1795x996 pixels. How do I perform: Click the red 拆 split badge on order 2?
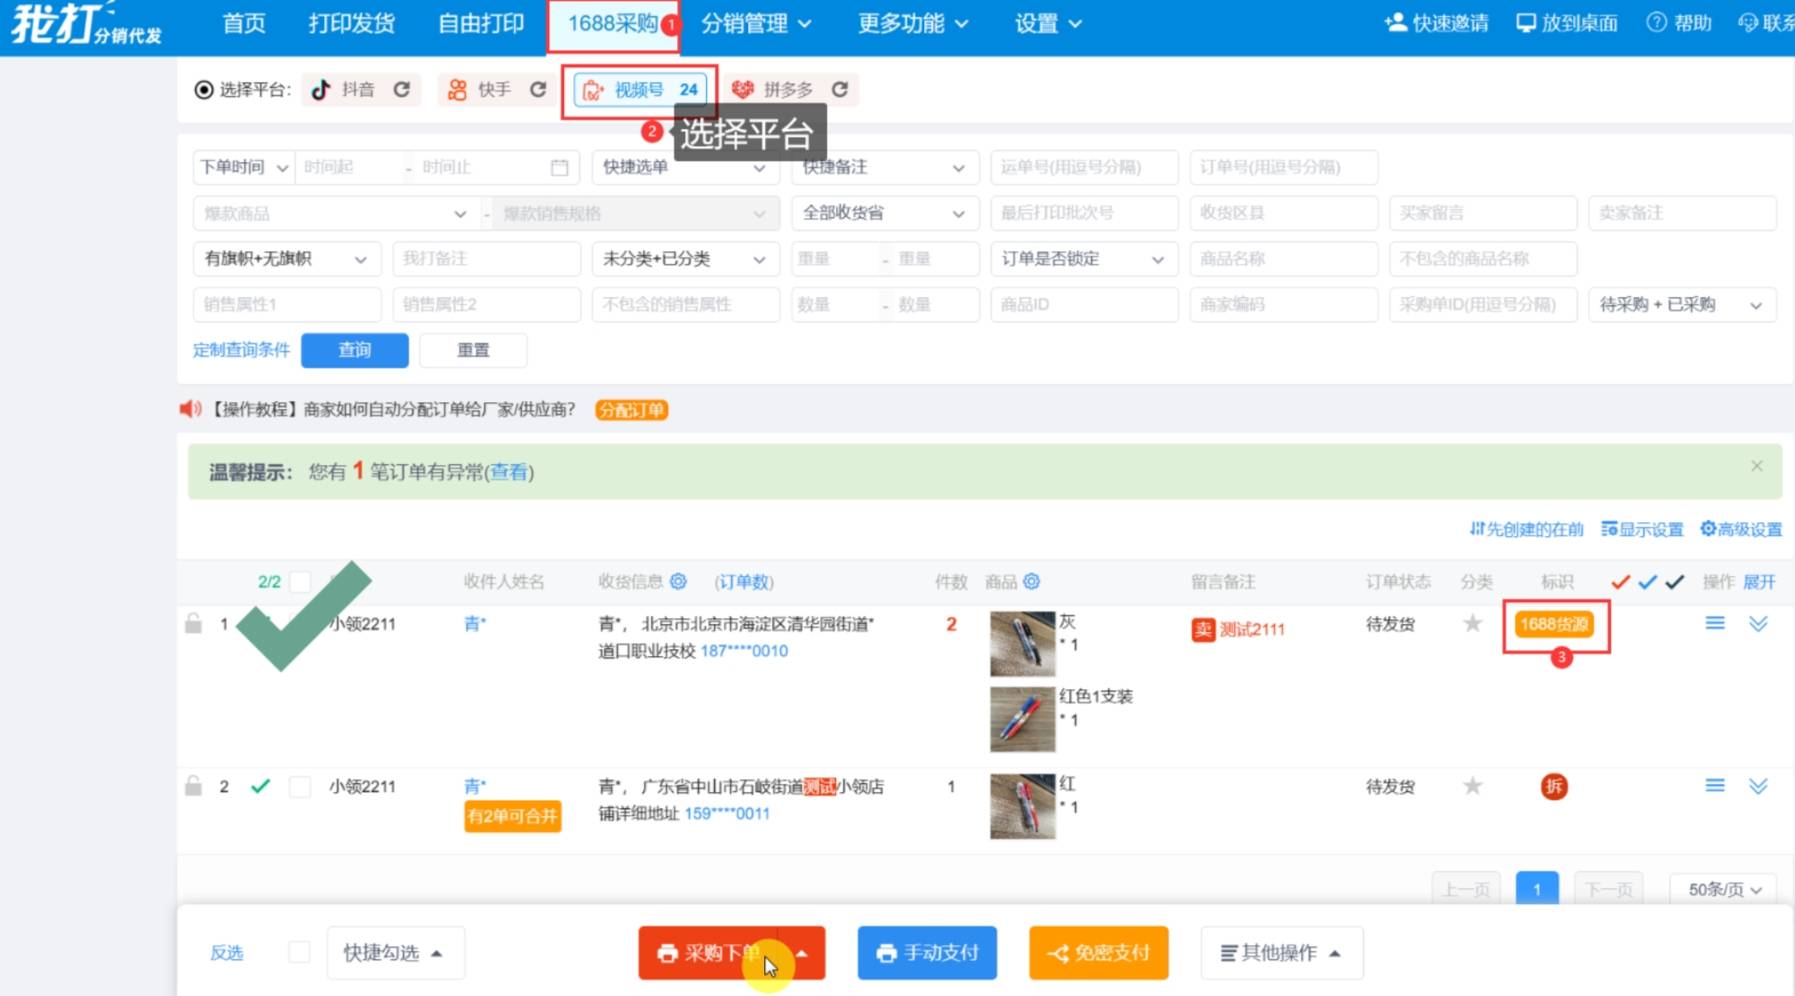1553,787
